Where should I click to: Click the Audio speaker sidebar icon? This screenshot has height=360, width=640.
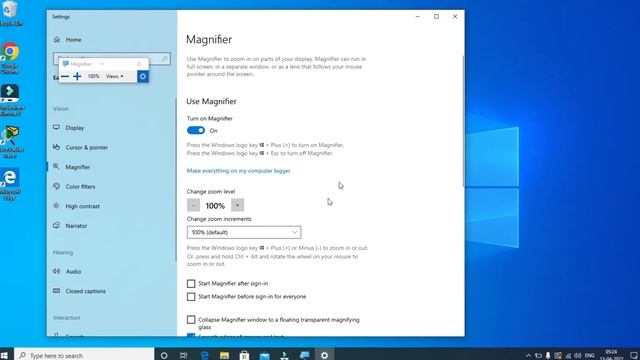tap(56, 271)
